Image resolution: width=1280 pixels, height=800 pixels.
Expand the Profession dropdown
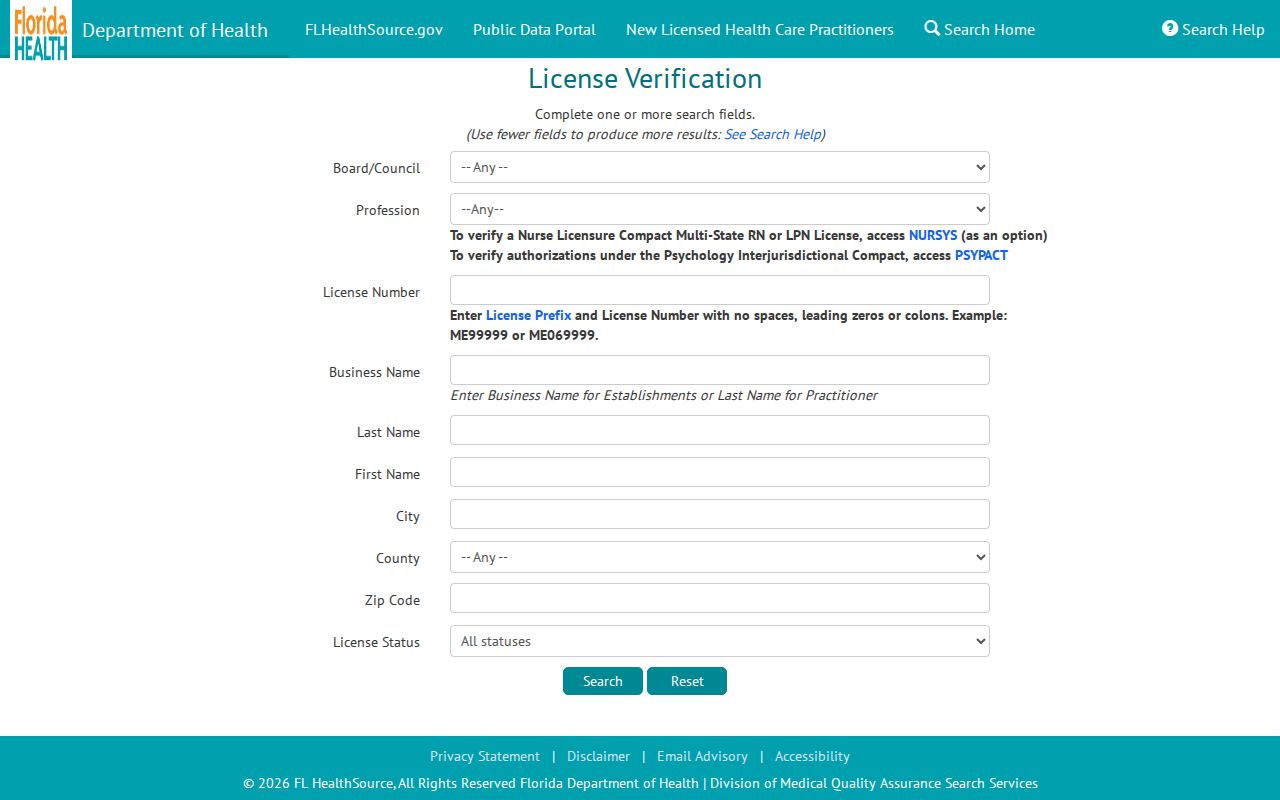(x=720, y=209)
